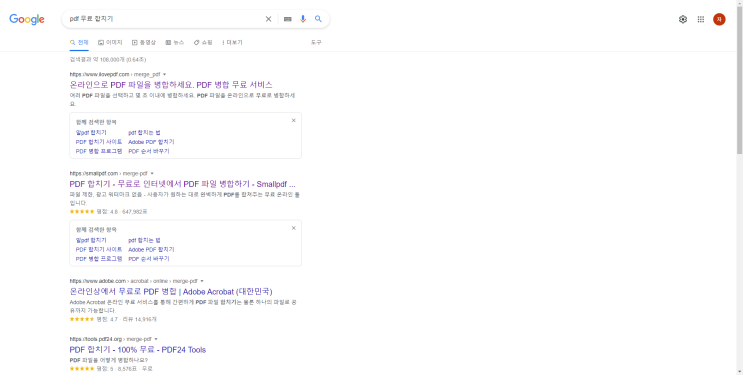Expand the arrow beside the tools.pdf24.org URL

point(156,339)
